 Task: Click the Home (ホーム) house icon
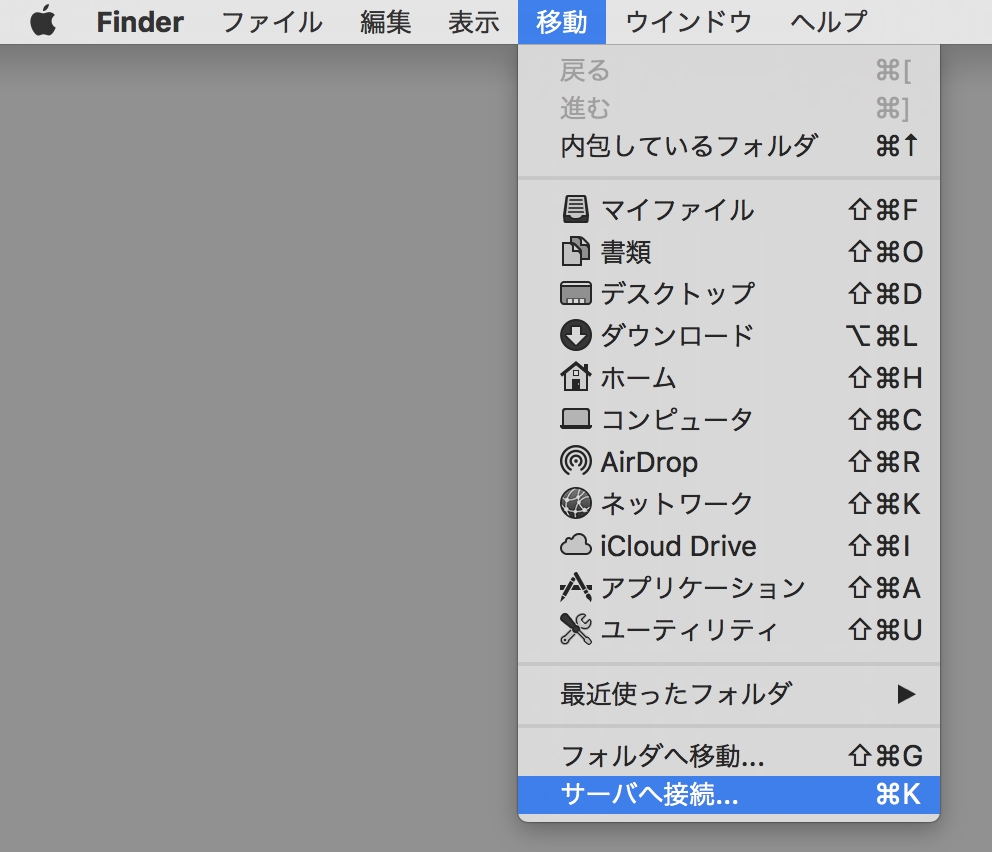576,378
